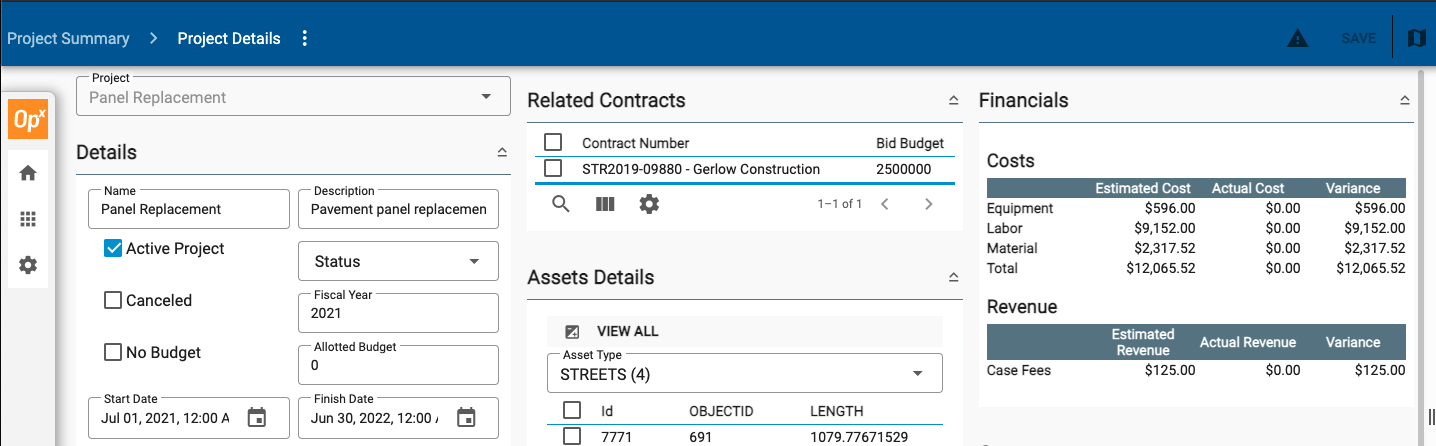This screenshot has width=1436, height=446.
Task: Go to home in the sidebar
Action: pyautogui.click(x=28, y=173)
